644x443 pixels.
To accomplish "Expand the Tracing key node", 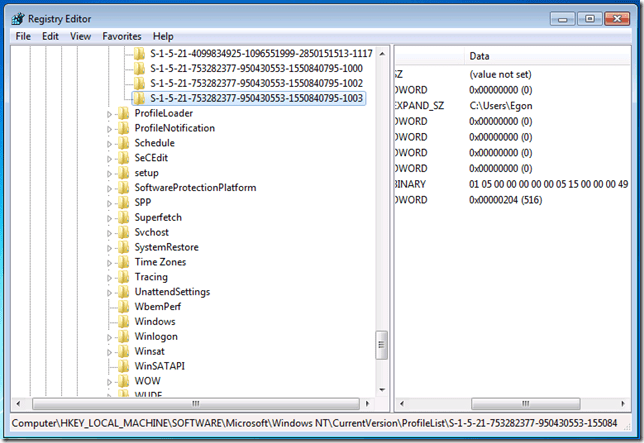I will pyautogui.click(x=110, y=277).
